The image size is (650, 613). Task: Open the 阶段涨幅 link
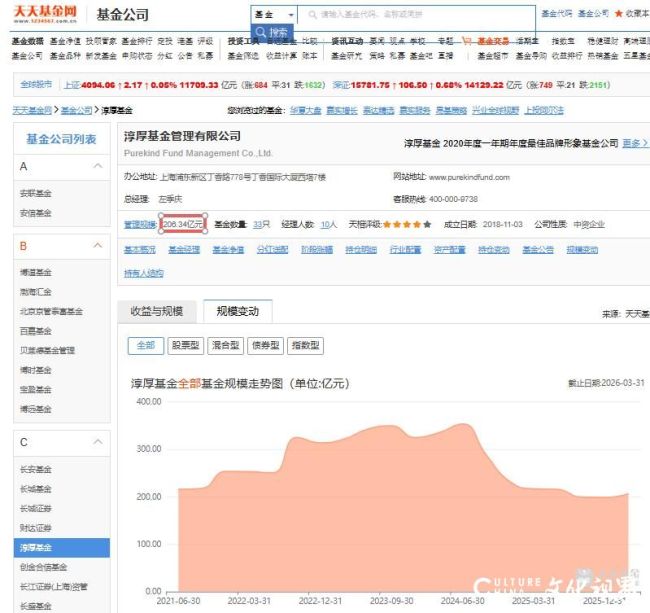click(317, 250)
